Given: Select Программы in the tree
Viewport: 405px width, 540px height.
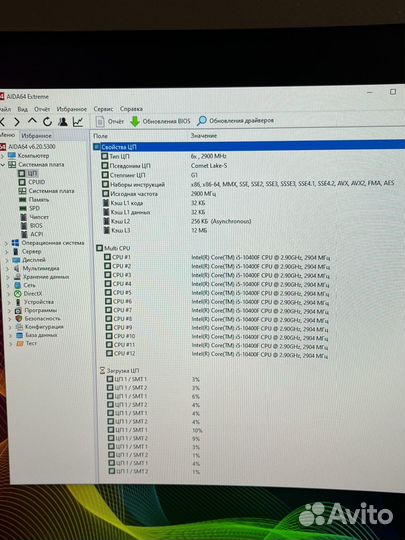Looking at the screenshot, I should [x=40, y=310].
